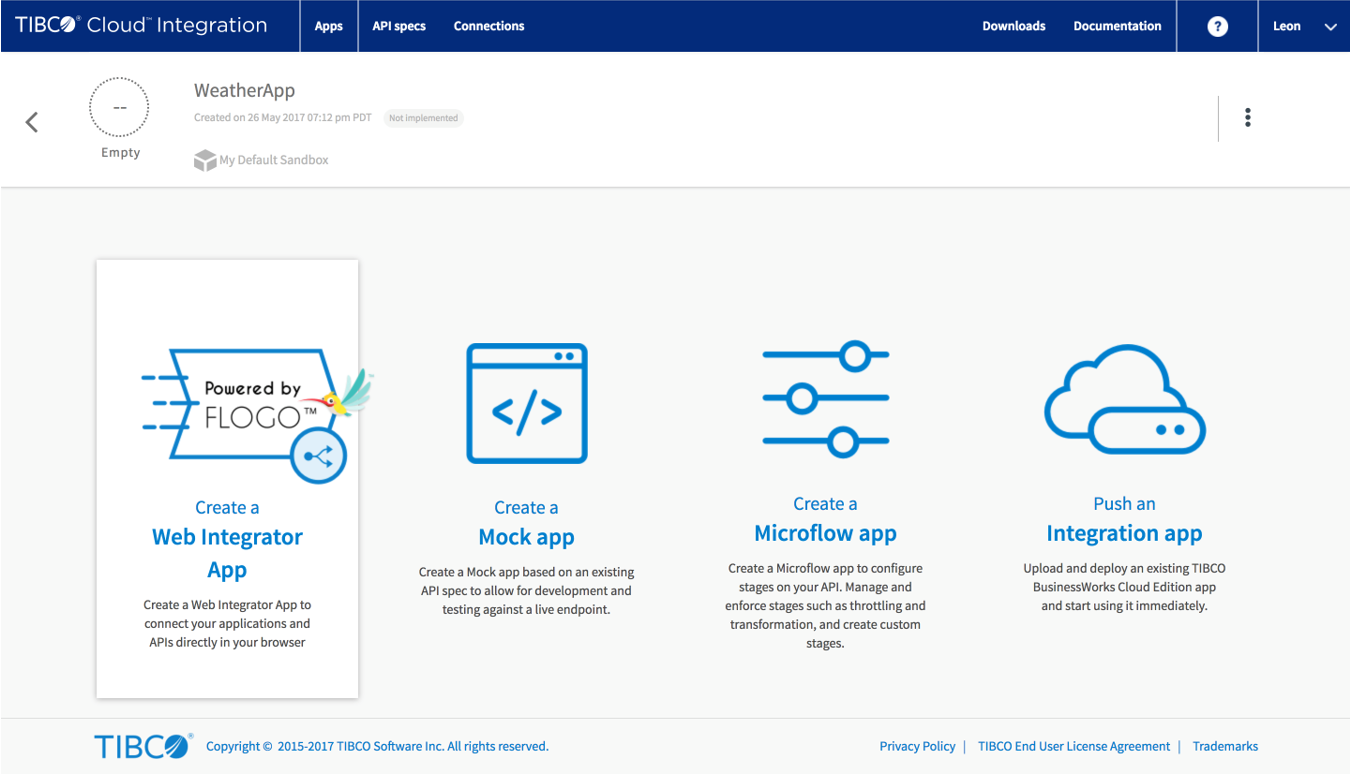The height and width of the screenshot is (775, 1350).
Task: Open the Apps tab
Action: (329, 27)
